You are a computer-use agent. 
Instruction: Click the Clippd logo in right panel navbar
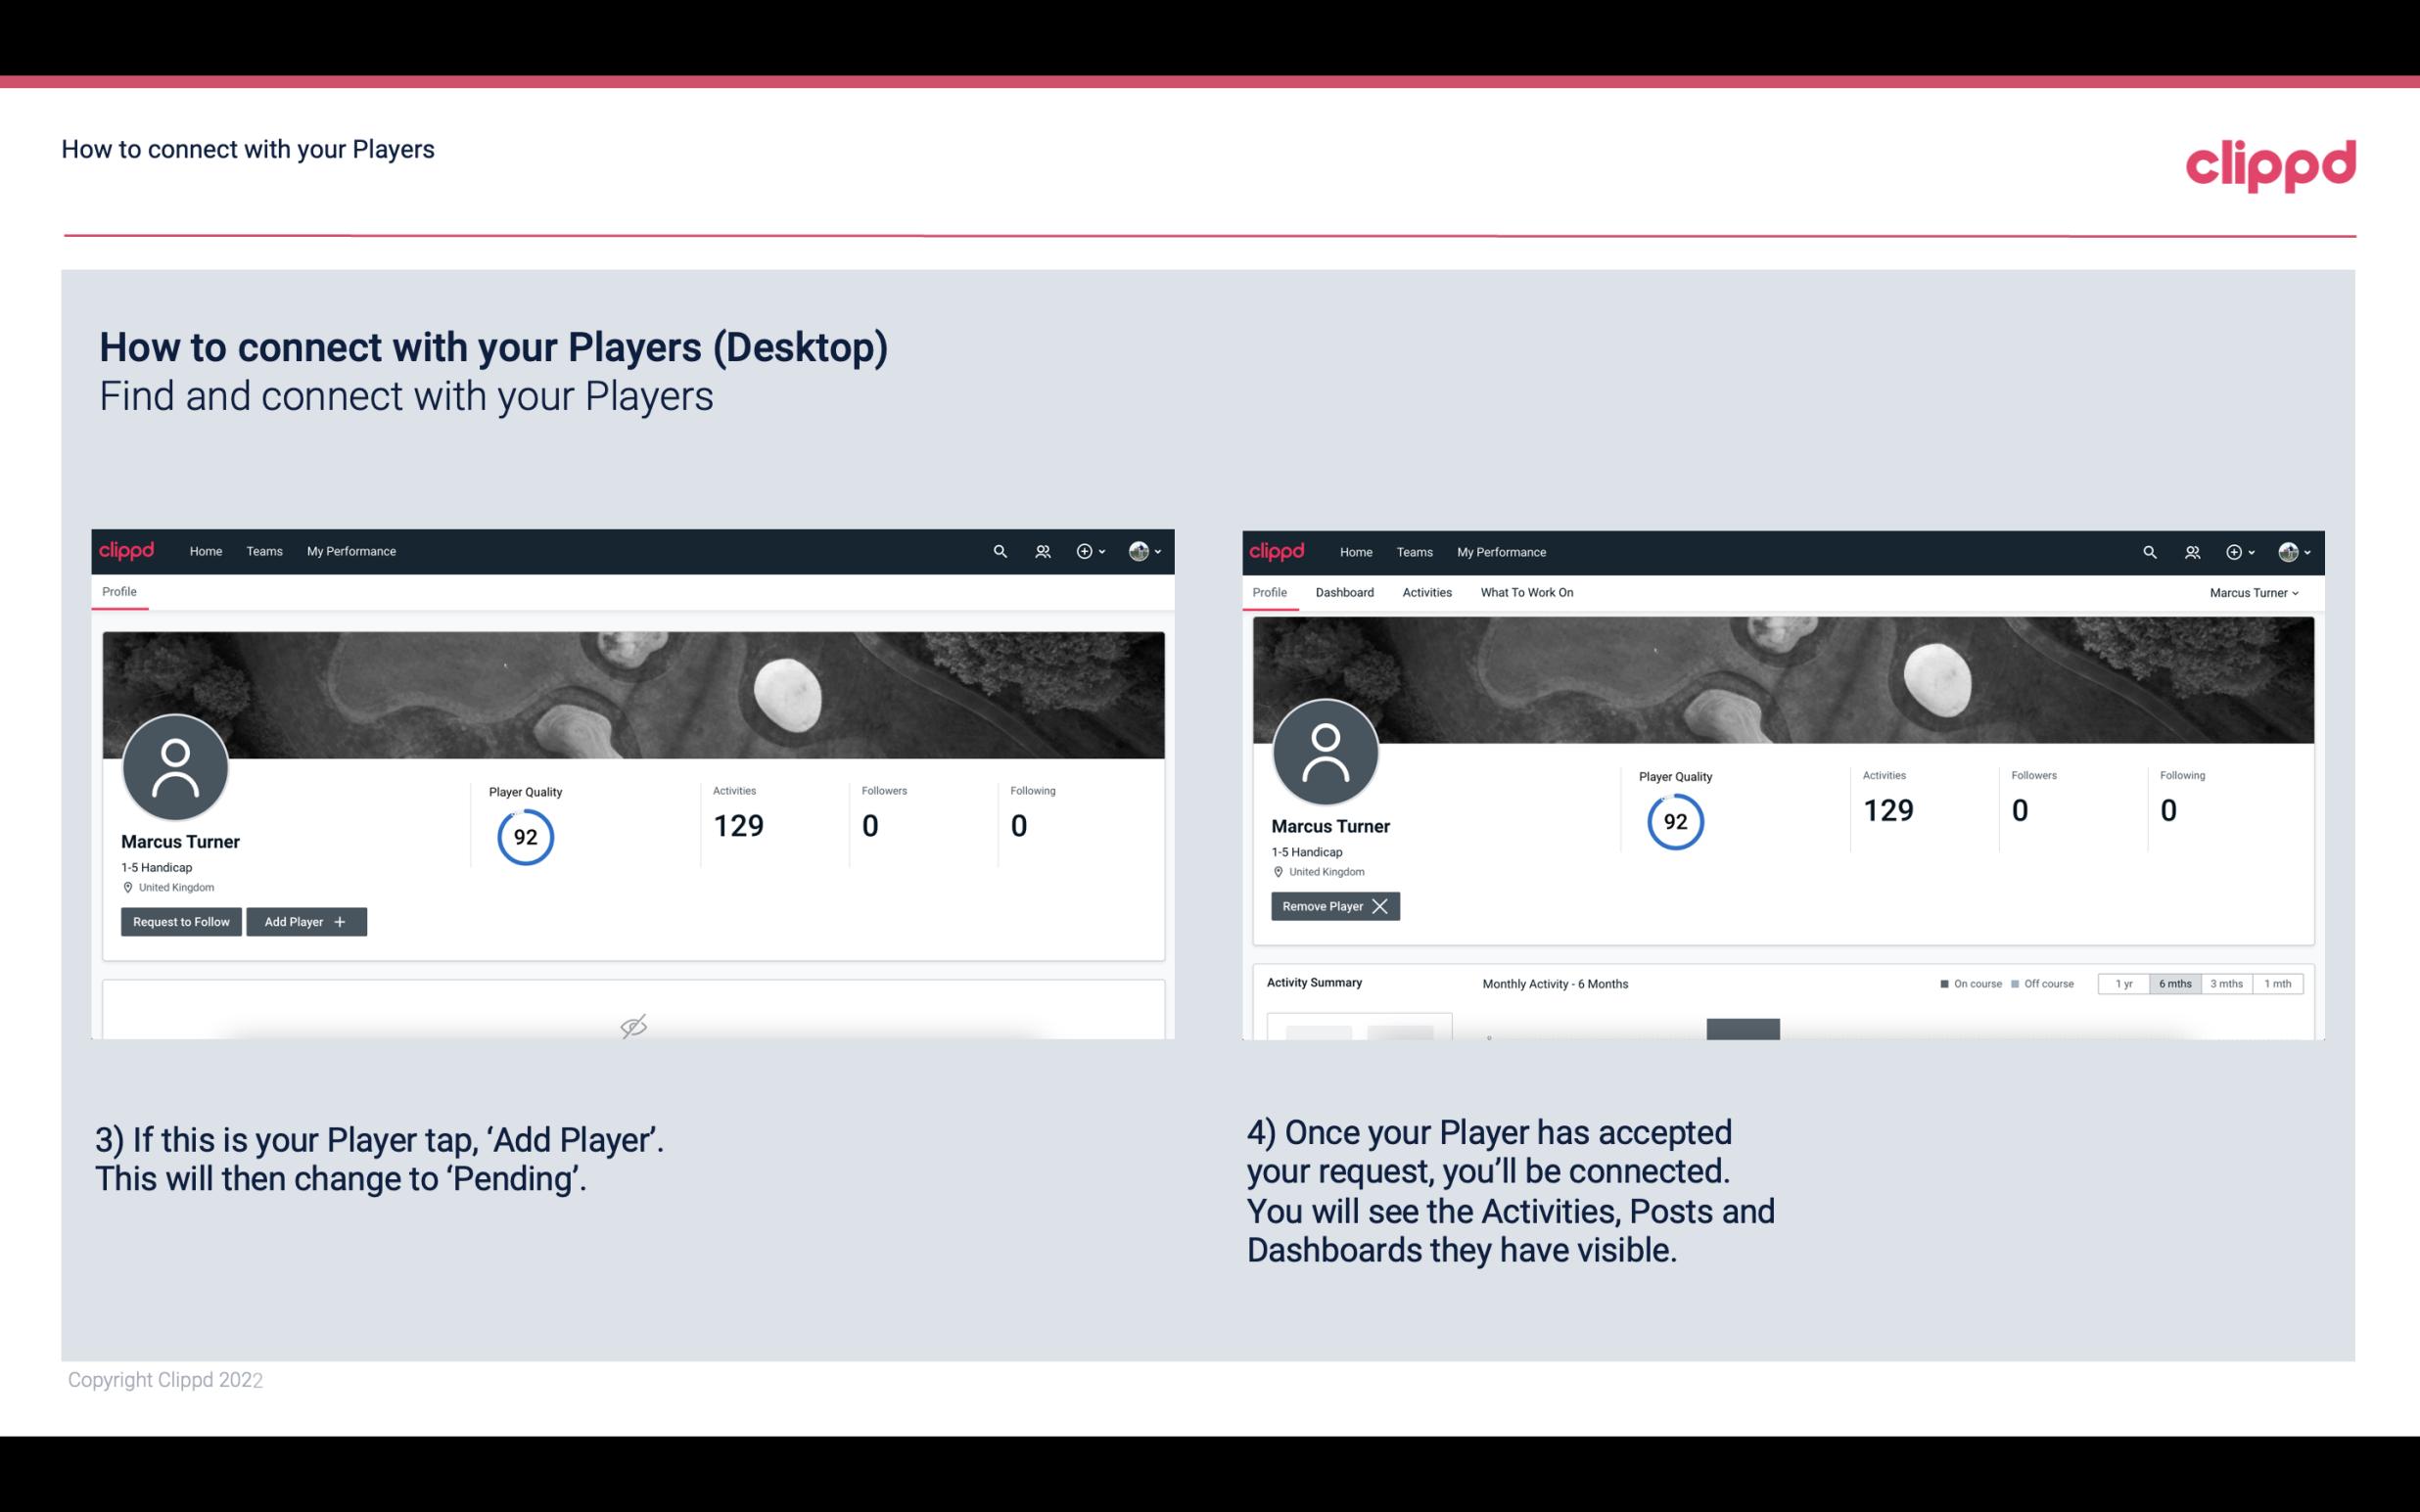point(1278,550)
